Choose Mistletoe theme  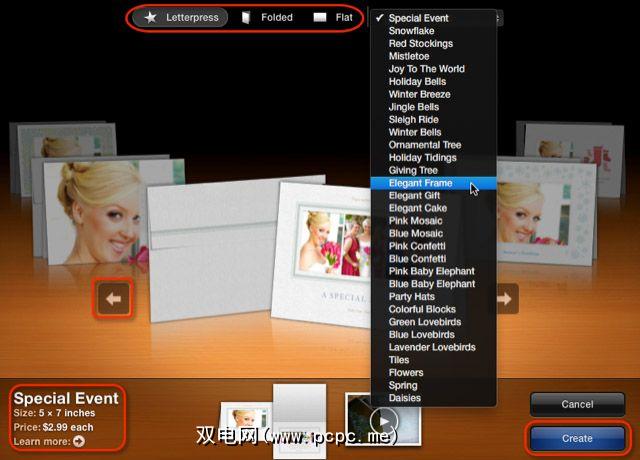(x=433, y=56)
